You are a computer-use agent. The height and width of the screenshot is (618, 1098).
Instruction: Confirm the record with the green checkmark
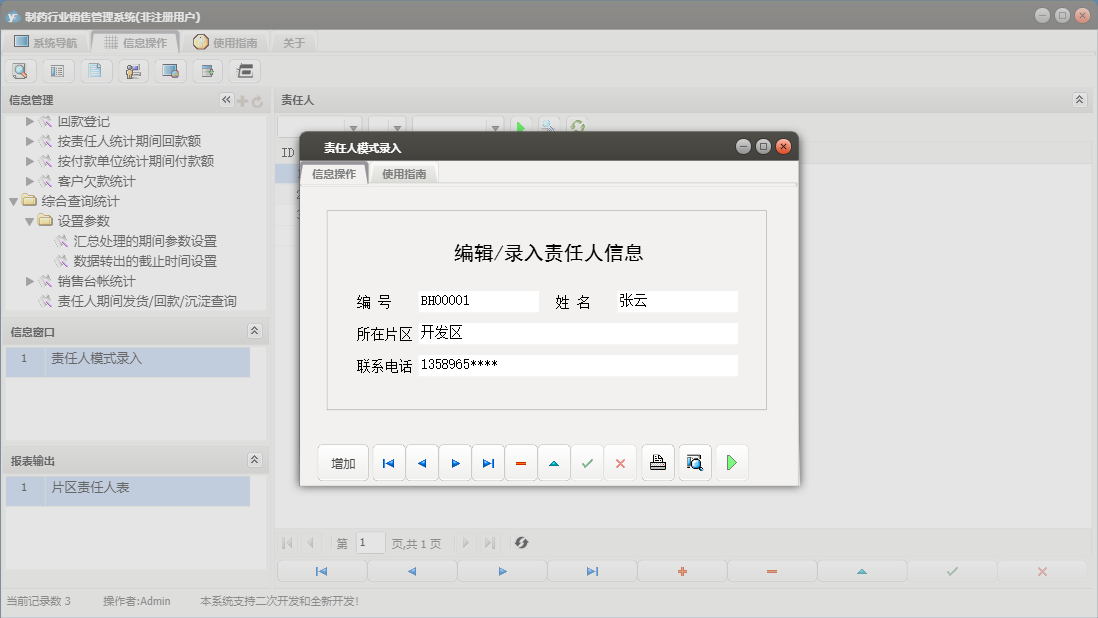[x=587, y=462]
